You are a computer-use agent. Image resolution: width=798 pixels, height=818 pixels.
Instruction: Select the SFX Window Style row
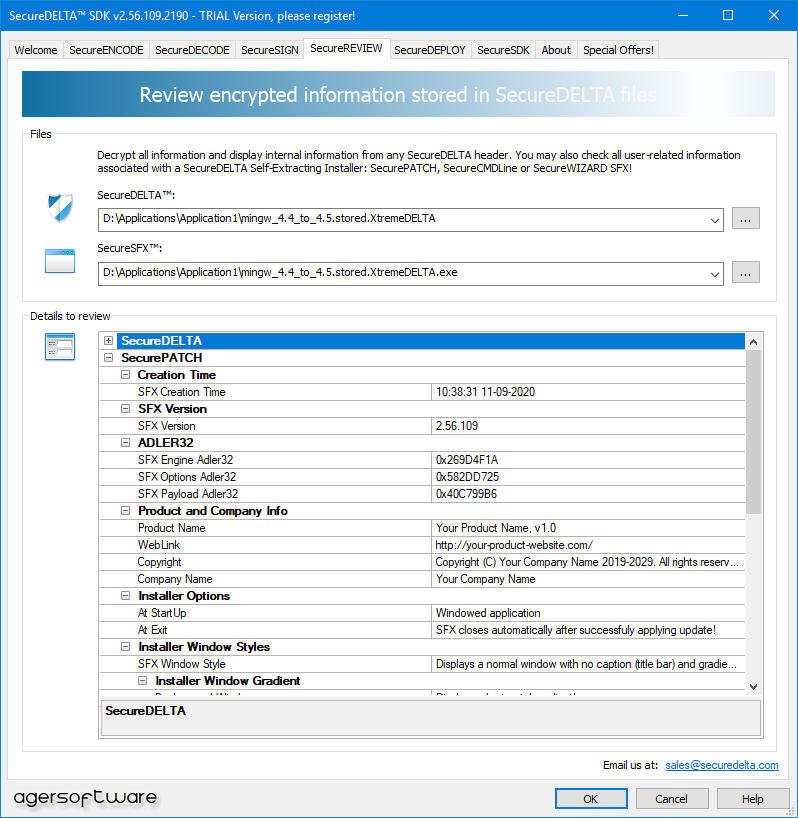[422, 664]
